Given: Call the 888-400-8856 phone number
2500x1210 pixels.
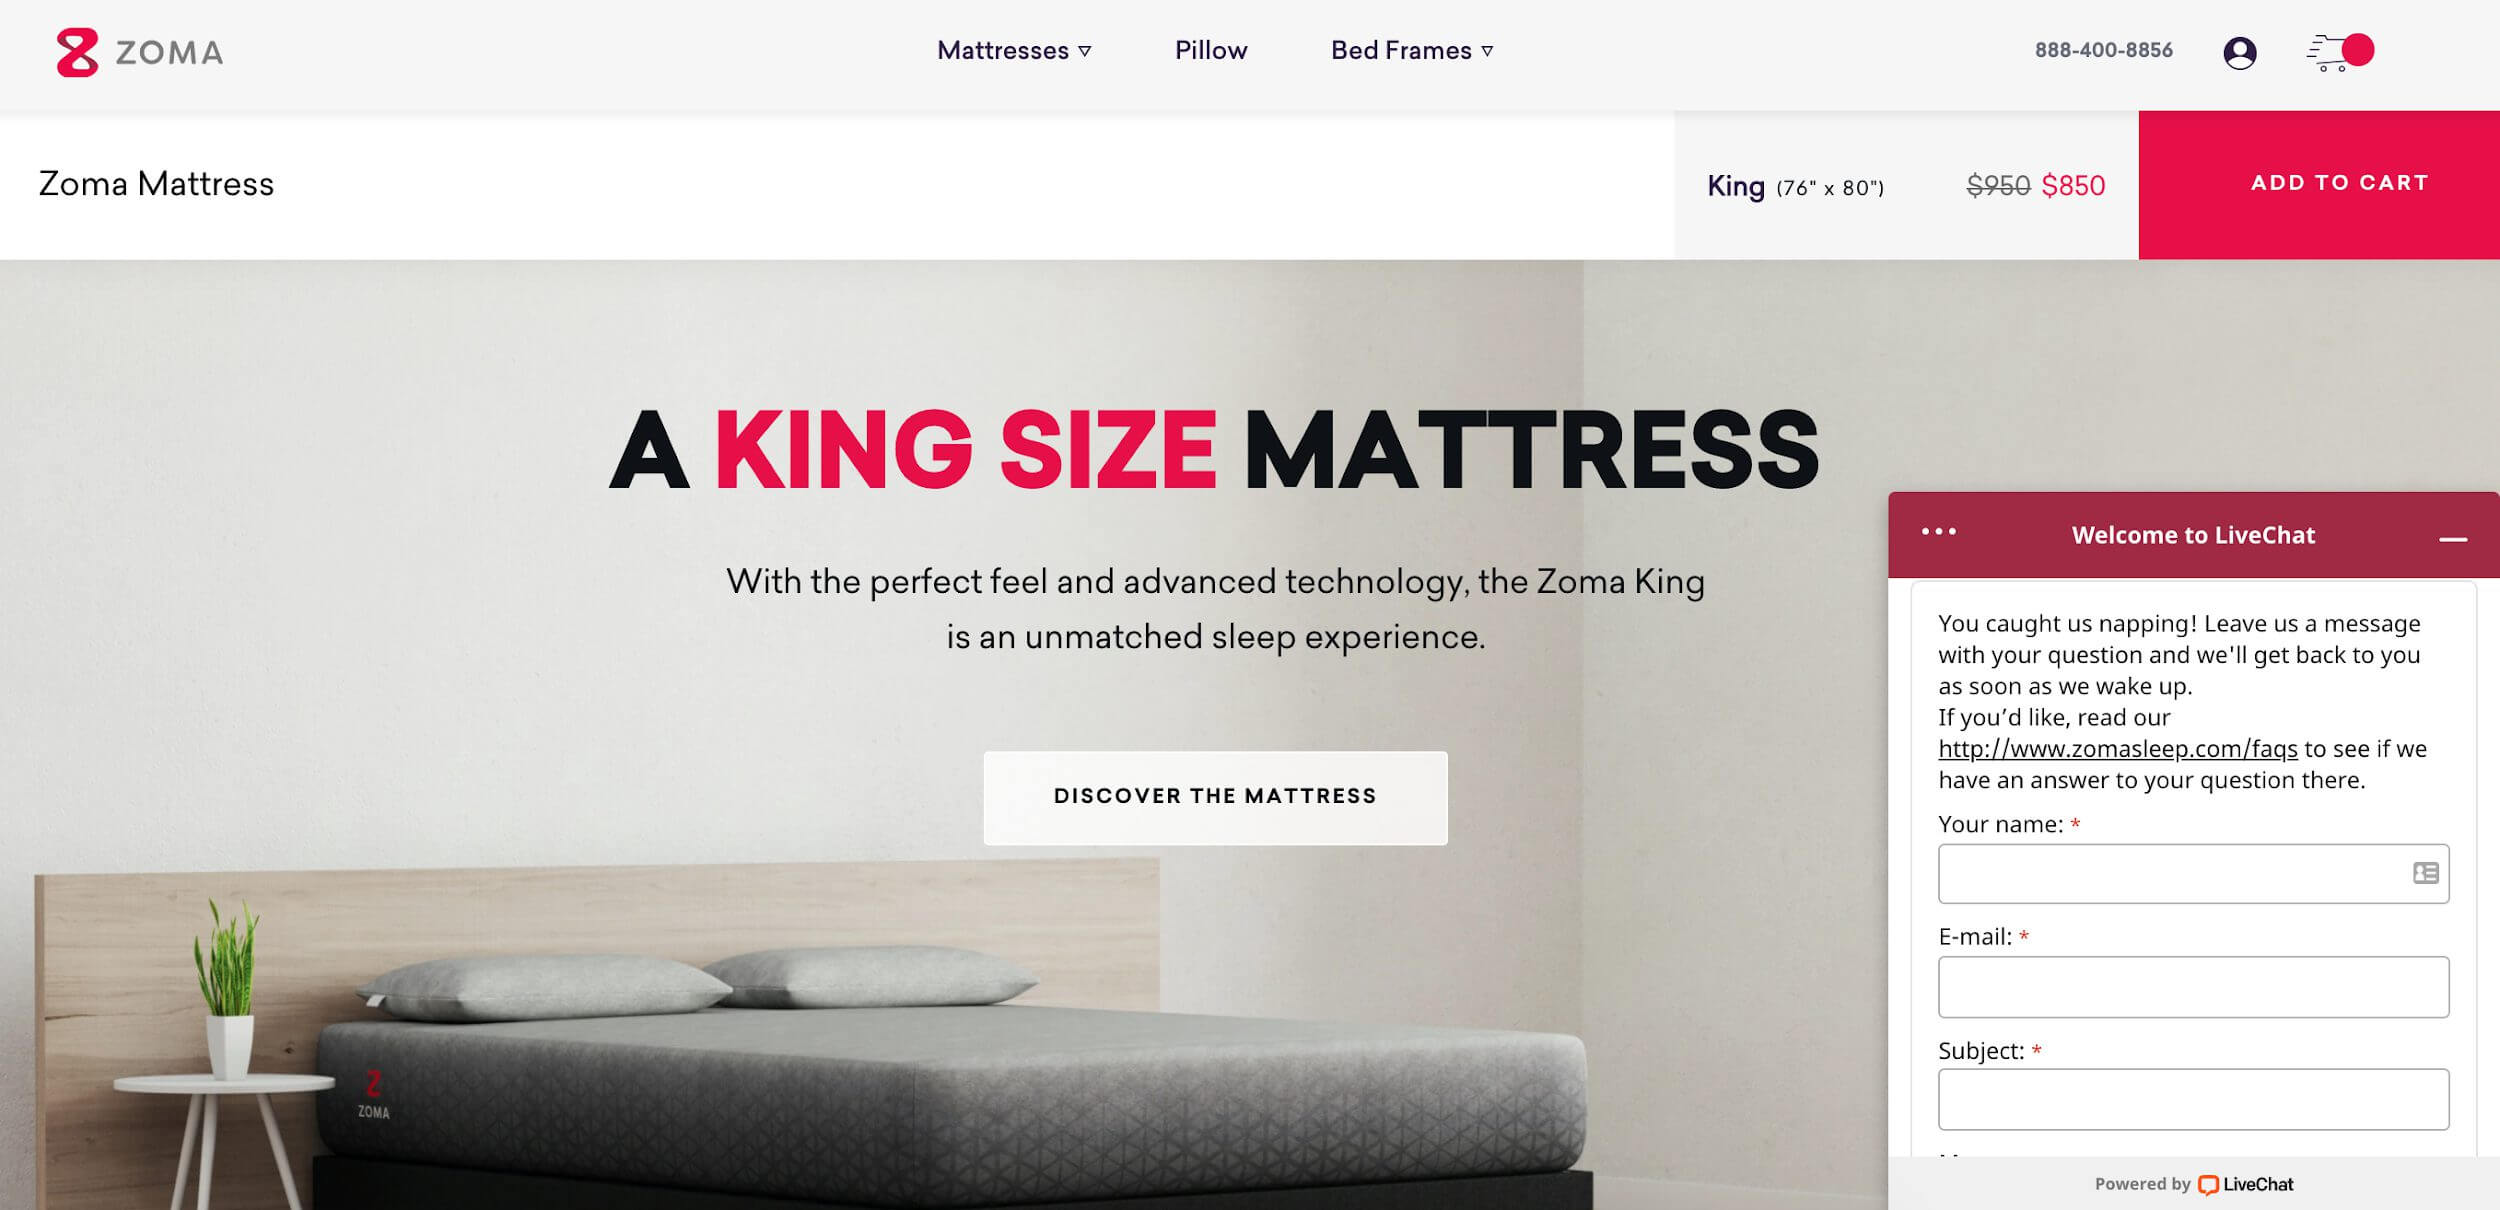Looking at the screenshot, I should click(2103, 50).
